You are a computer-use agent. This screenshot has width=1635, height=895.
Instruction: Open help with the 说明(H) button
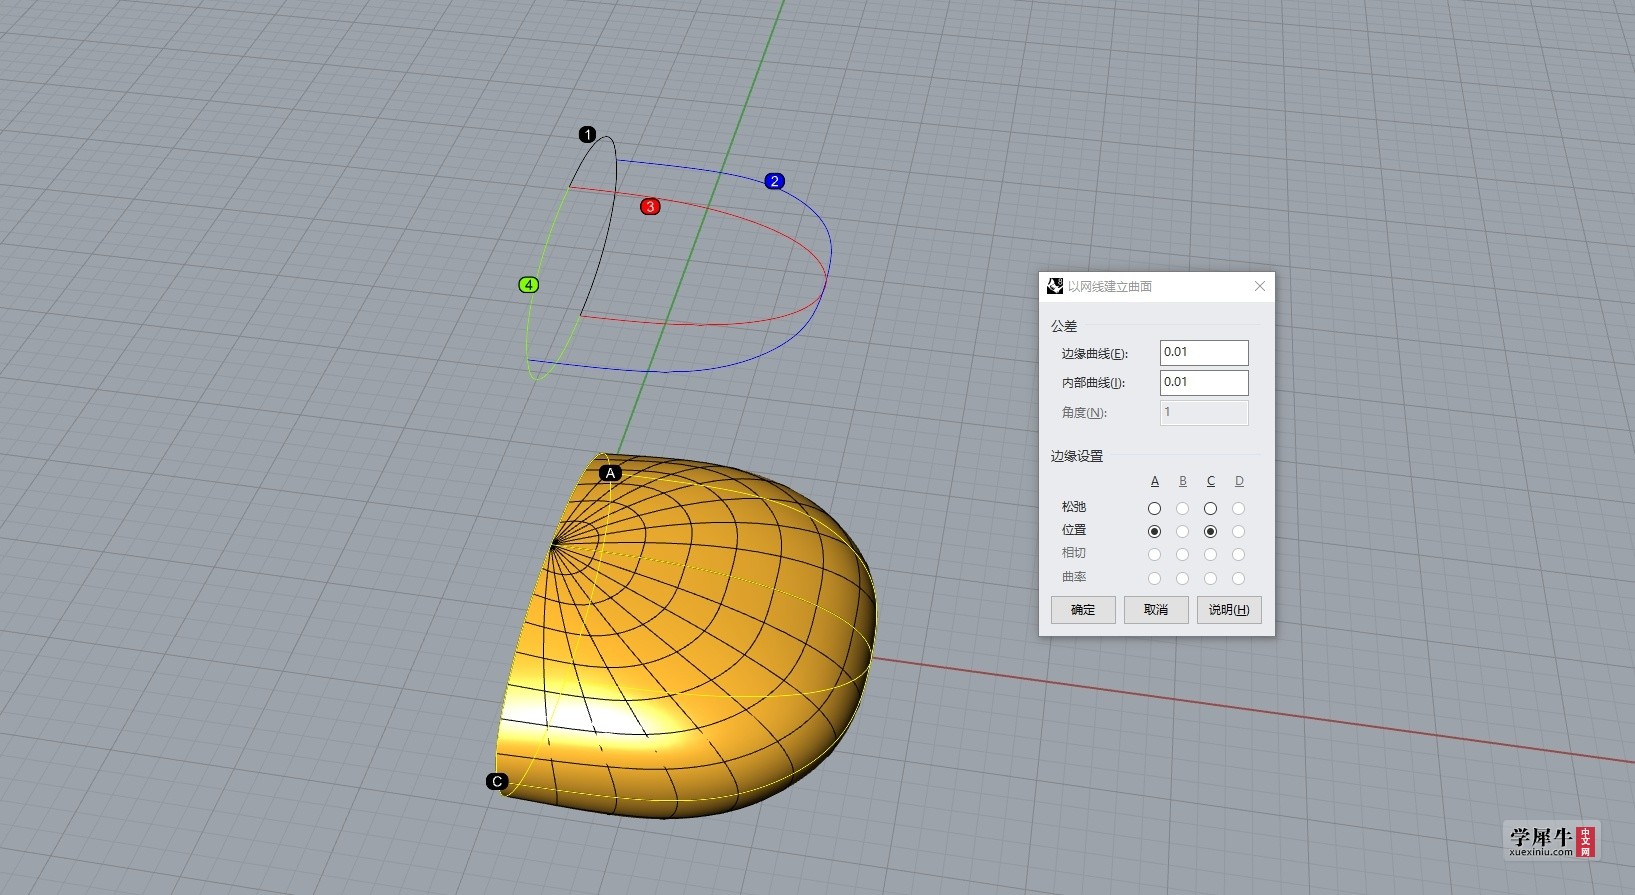point(1229,610)
